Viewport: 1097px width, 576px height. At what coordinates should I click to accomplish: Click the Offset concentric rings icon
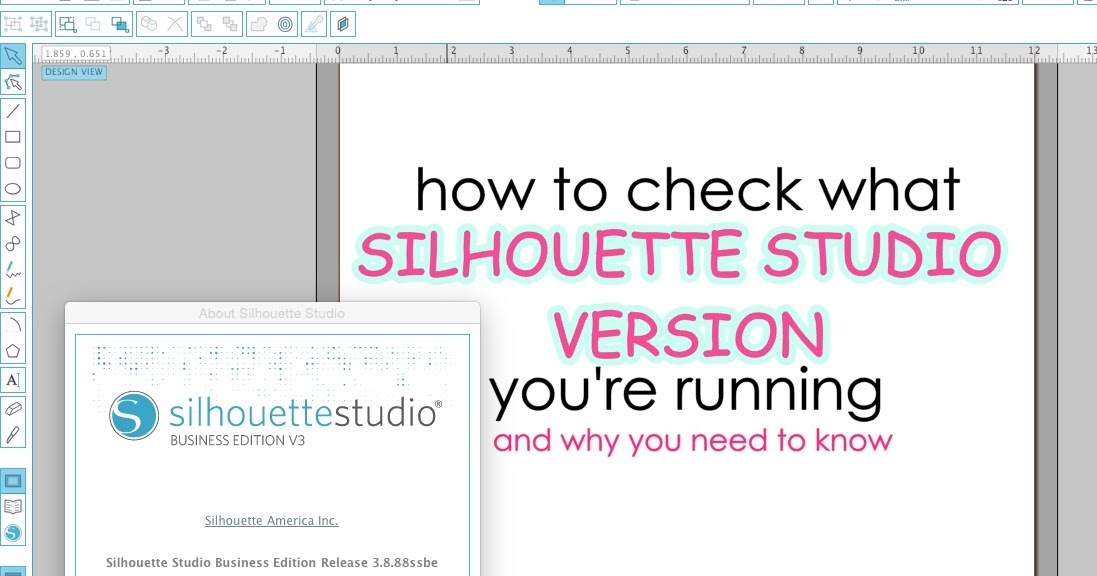tap(285, 24)
